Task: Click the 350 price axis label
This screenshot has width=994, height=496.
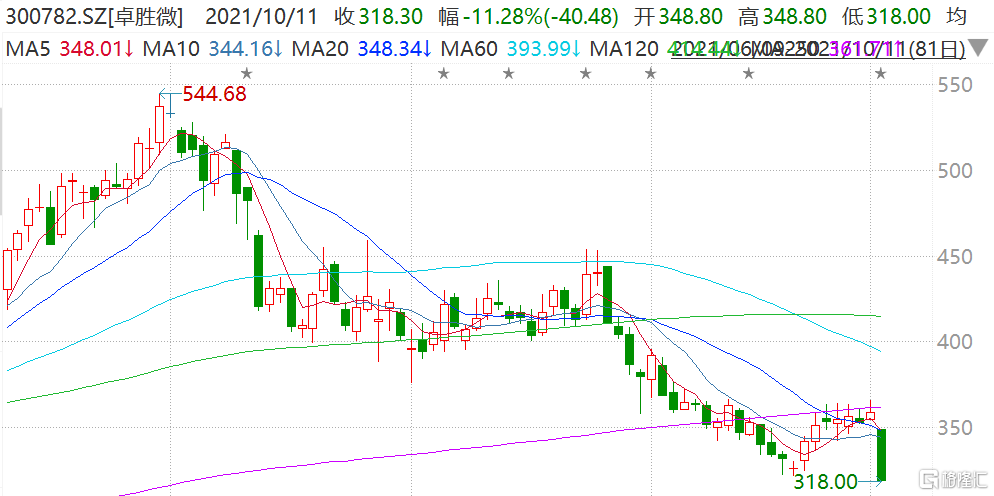Action: pyautogui.click(x=953, y=428)
